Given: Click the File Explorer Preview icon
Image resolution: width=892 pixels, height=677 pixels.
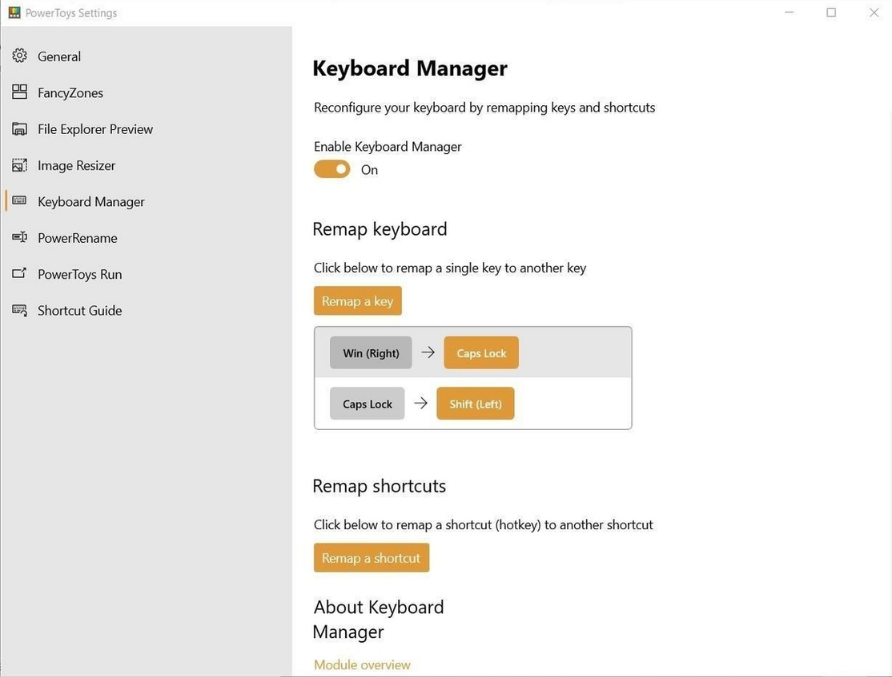Looking at the screenshot, I should pos(19,129).
